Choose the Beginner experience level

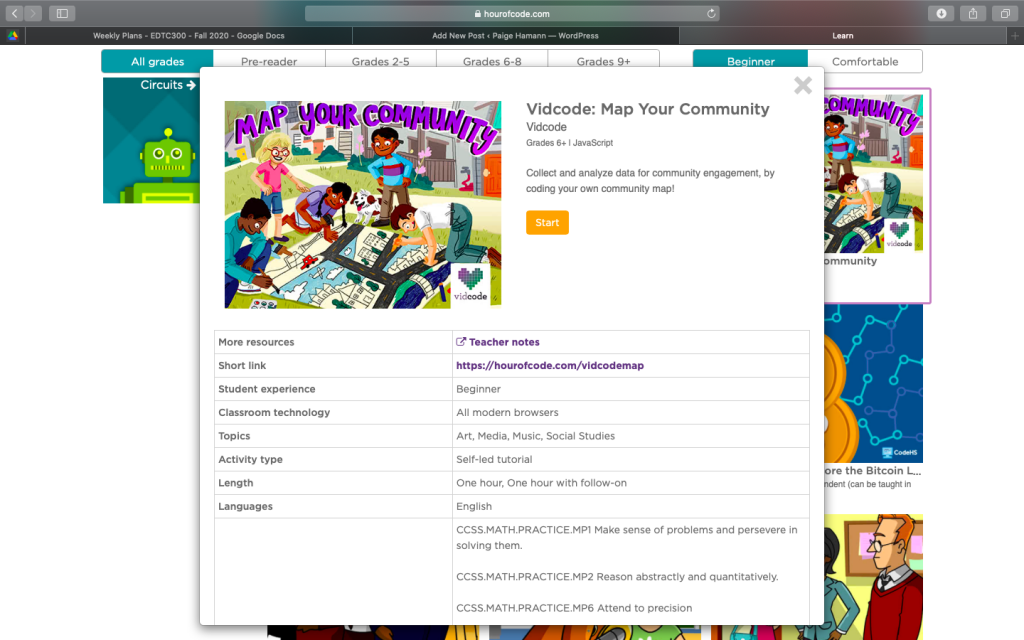pos(750,61)
